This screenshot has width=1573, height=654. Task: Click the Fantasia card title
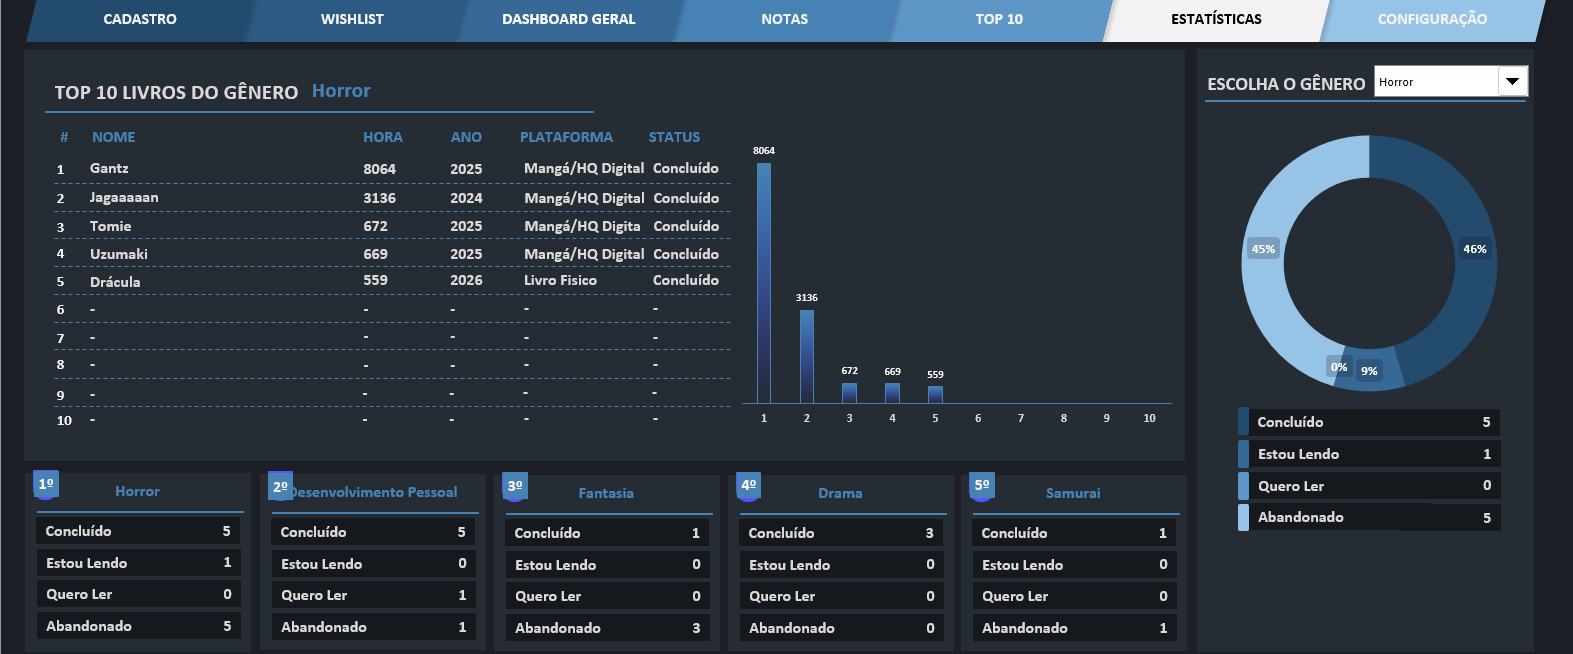(606, 493)
